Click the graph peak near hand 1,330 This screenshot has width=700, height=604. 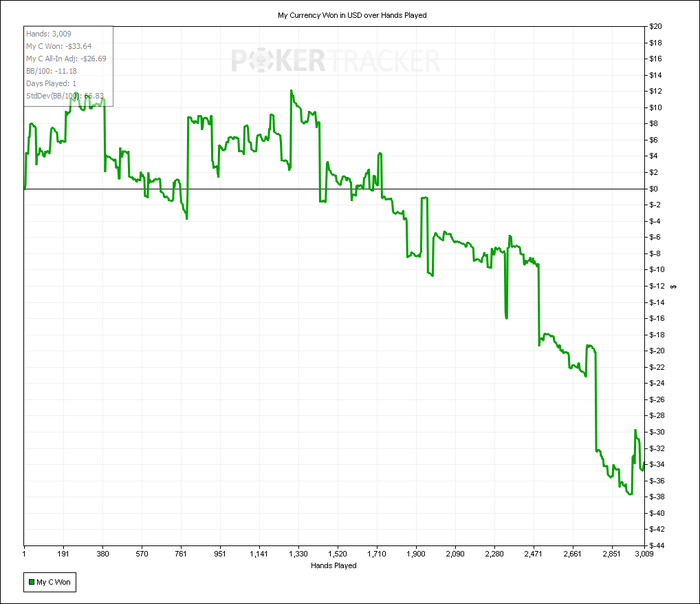(x=291, y=91)
